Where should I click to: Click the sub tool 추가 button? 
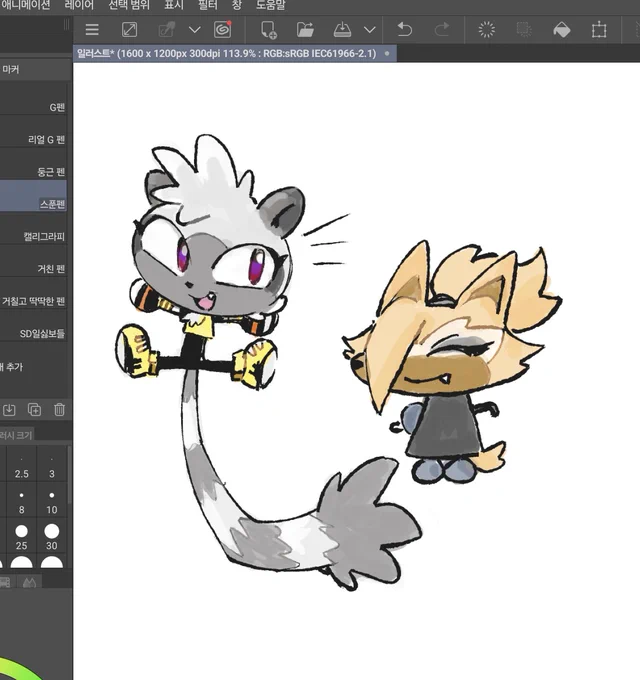(12, 367)
